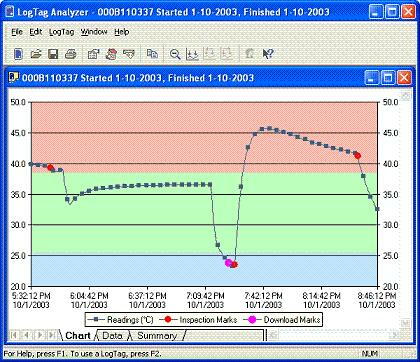Image resolution: width=420 pixels, height=362 pixels.
Task: Click the Download Marks legend label
Action: (x=292, y=320)
